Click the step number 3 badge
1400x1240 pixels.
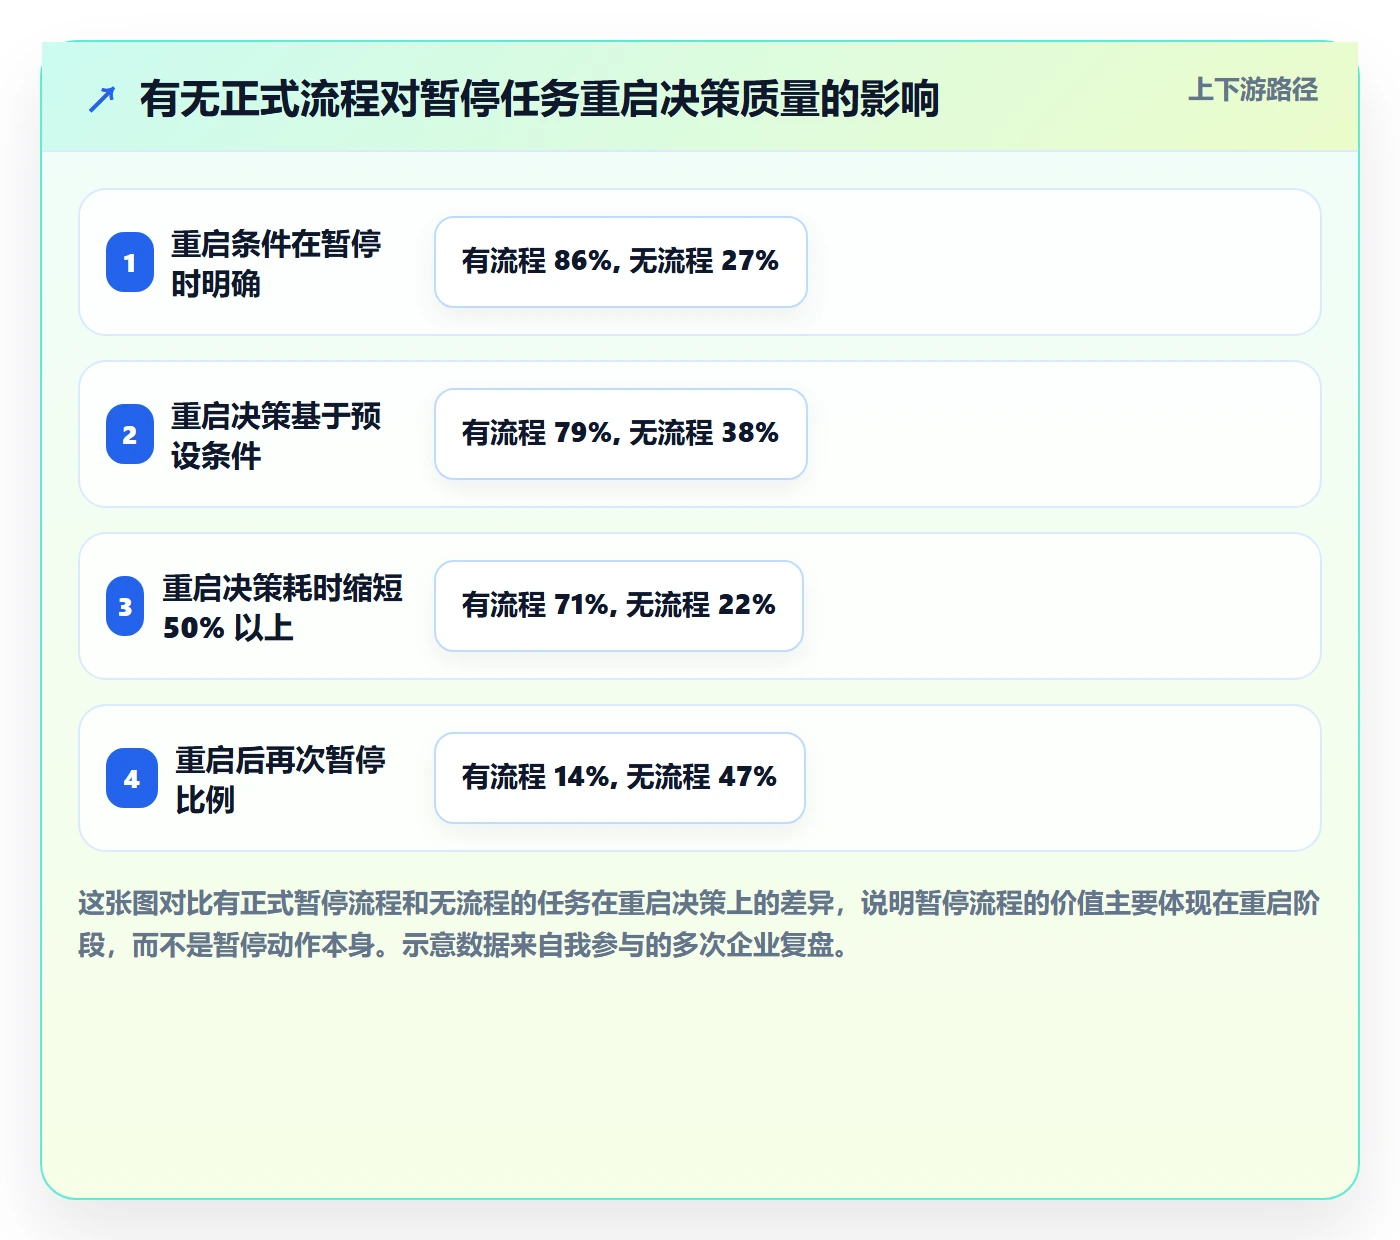point(126,606)
